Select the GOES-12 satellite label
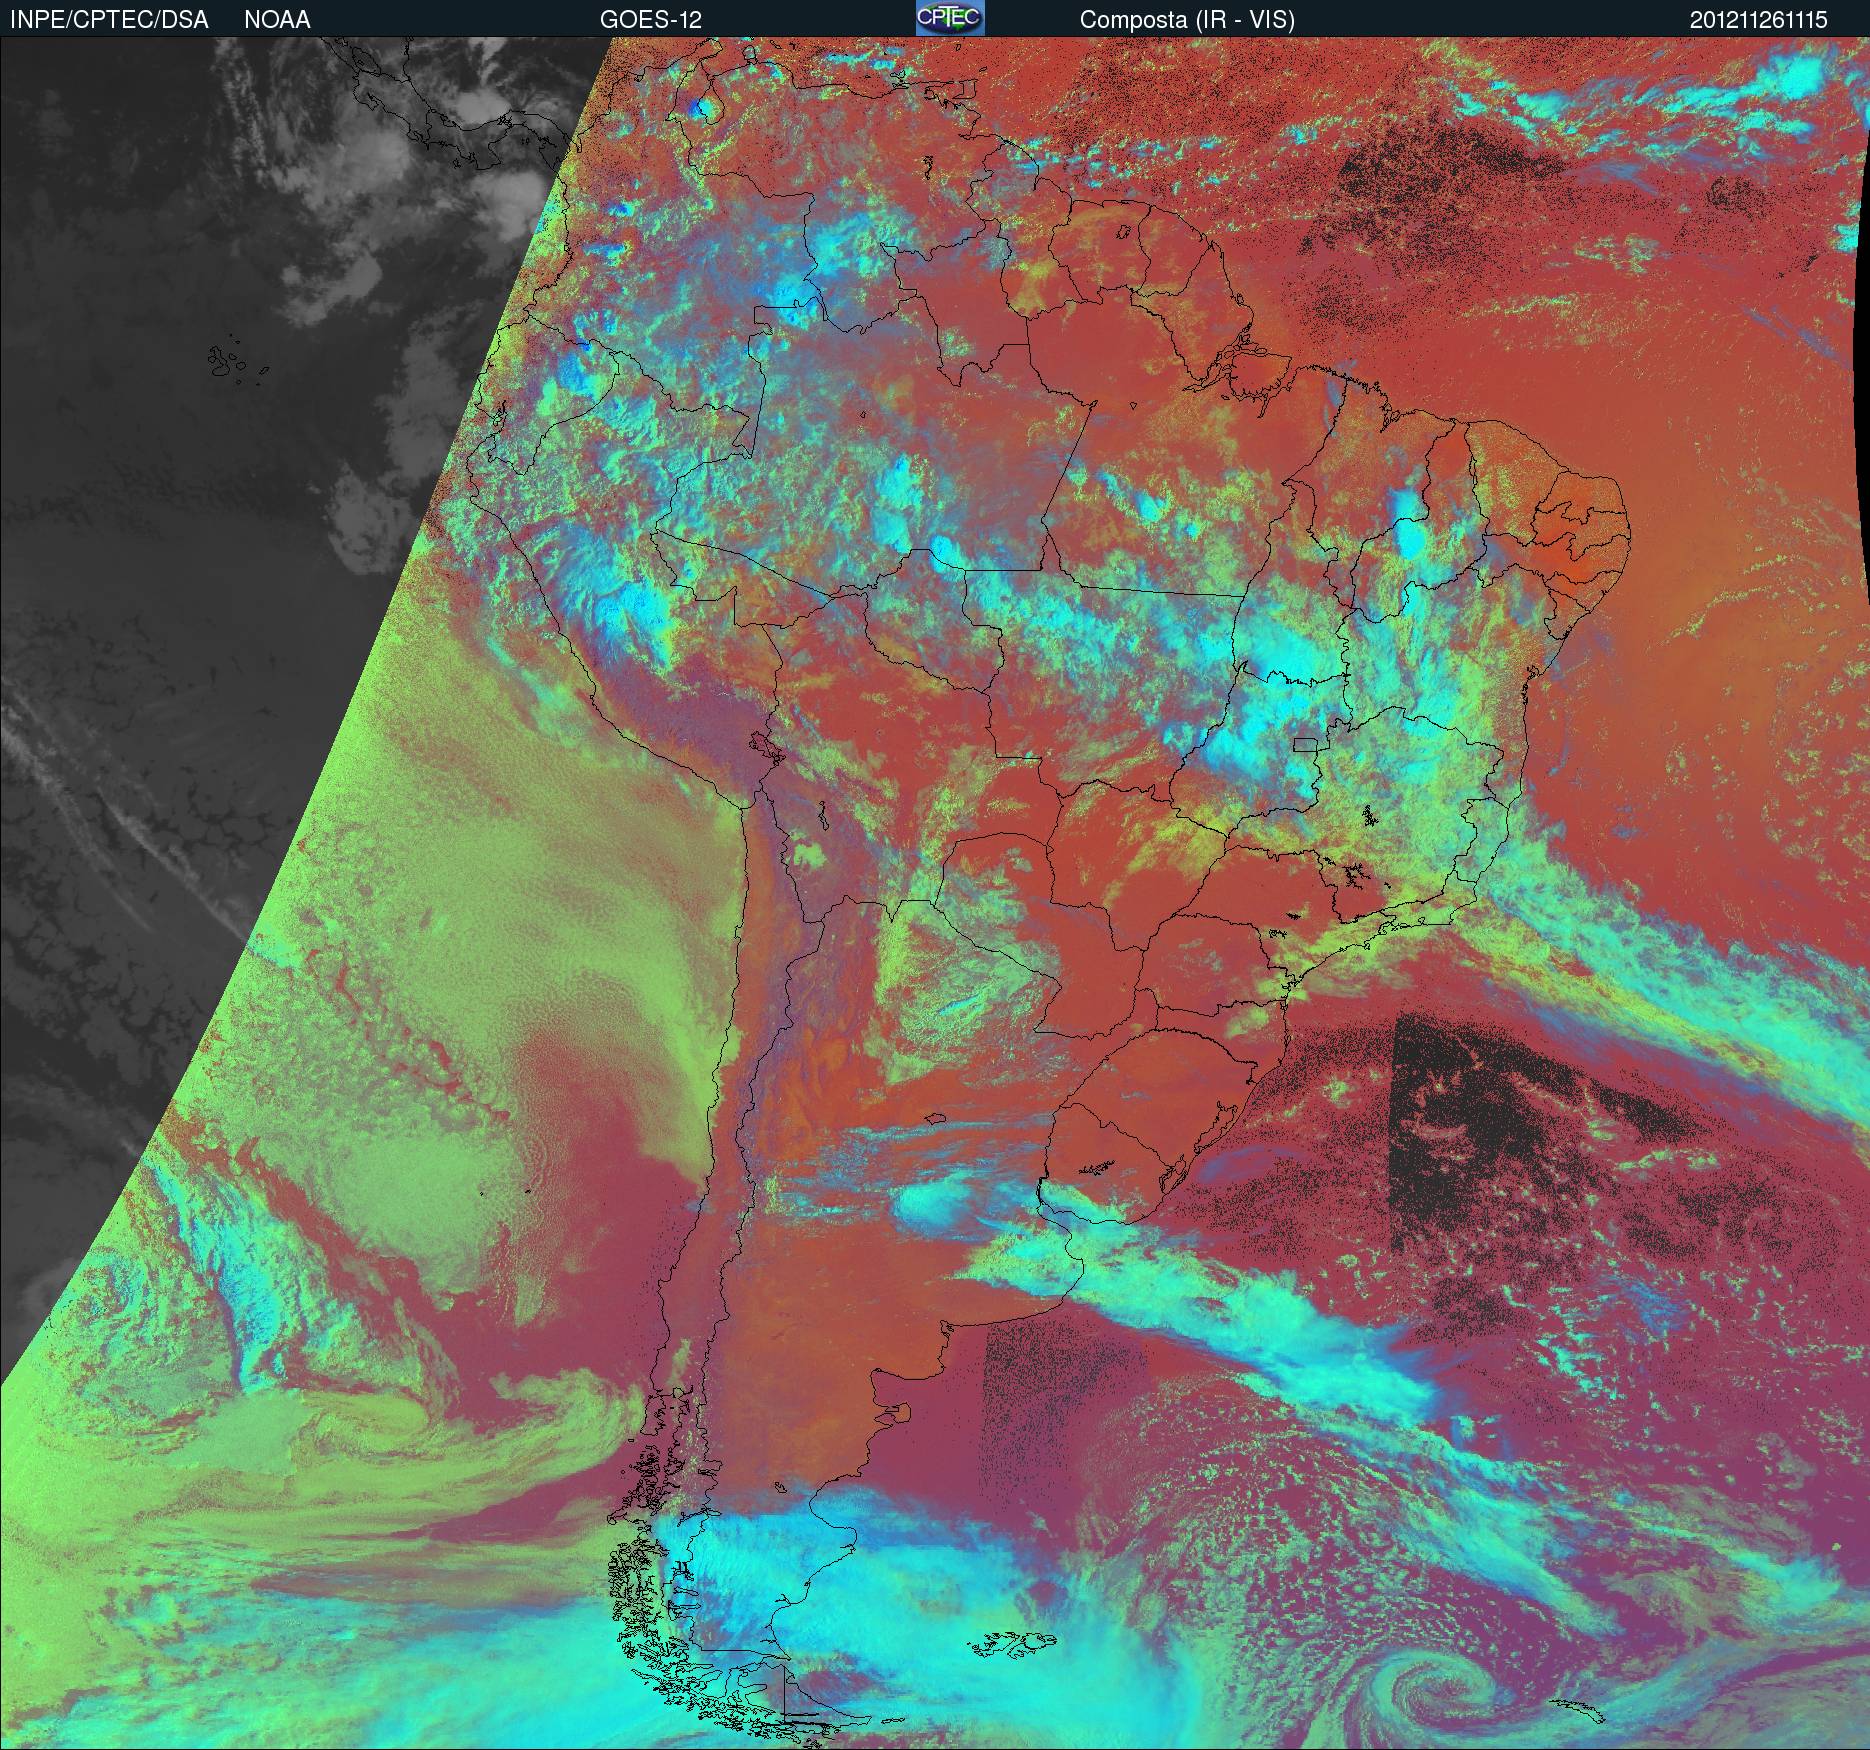This screenshot has width=1870, height=1750. point(651,20)
